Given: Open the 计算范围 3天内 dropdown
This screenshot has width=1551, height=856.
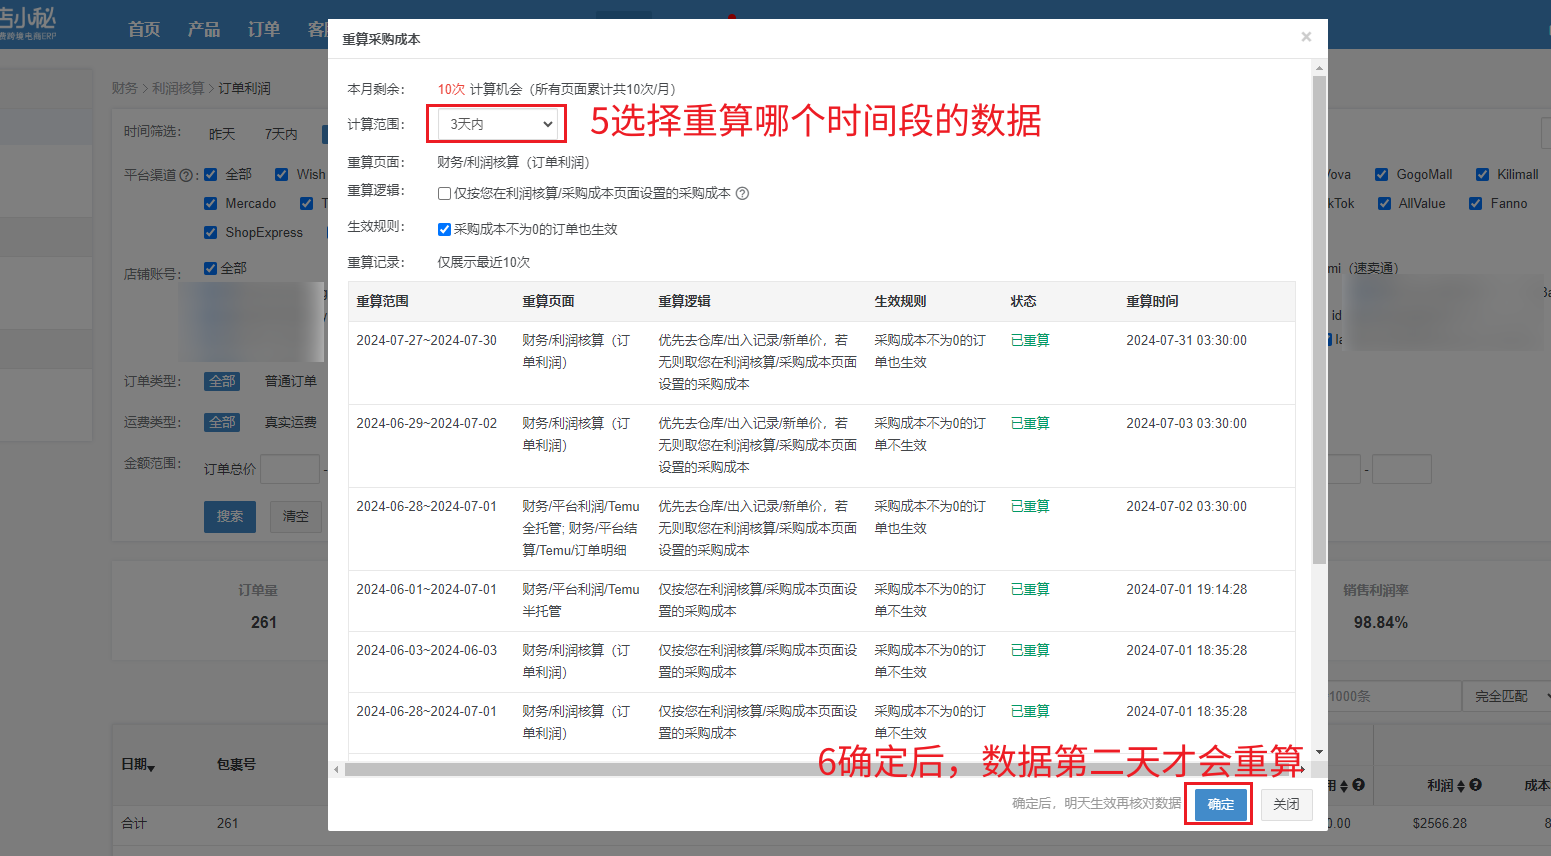Looking at the screenshot, I should pyautogui.click(x=497, y=124).
